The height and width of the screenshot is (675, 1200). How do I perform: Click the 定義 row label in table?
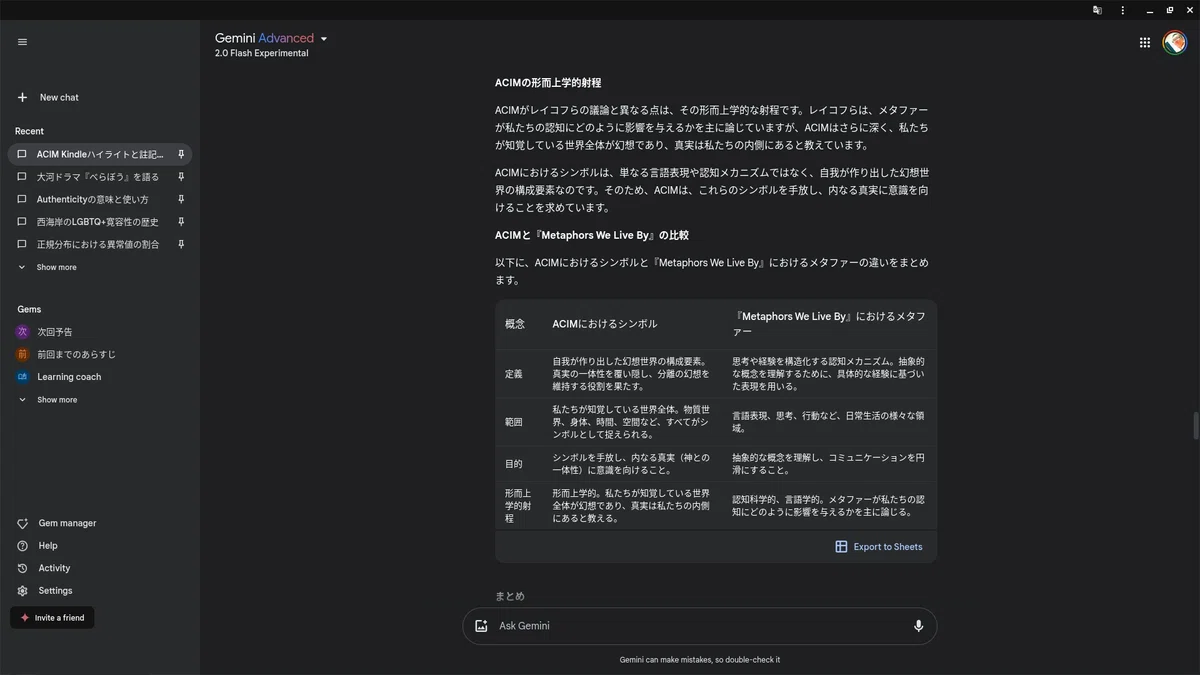514,374
